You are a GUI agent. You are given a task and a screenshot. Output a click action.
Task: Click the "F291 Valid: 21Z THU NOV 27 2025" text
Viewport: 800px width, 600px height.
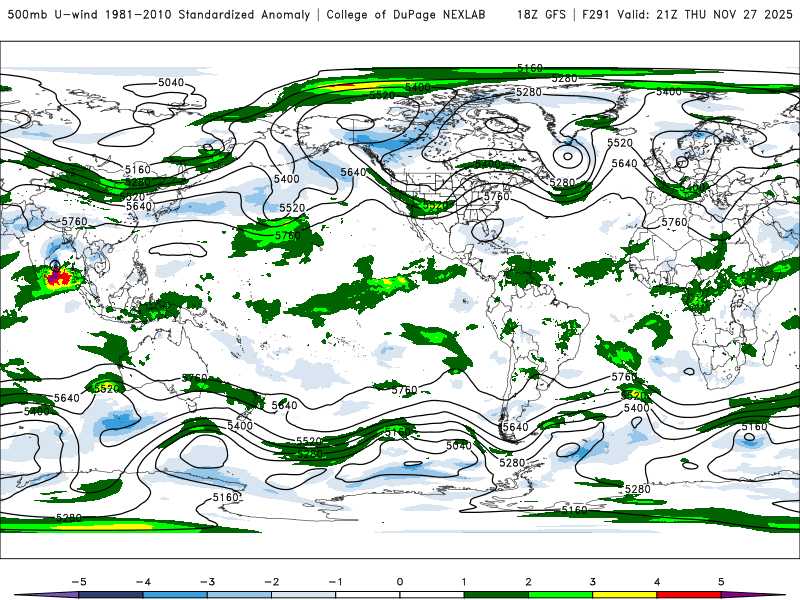click(687, 15)
